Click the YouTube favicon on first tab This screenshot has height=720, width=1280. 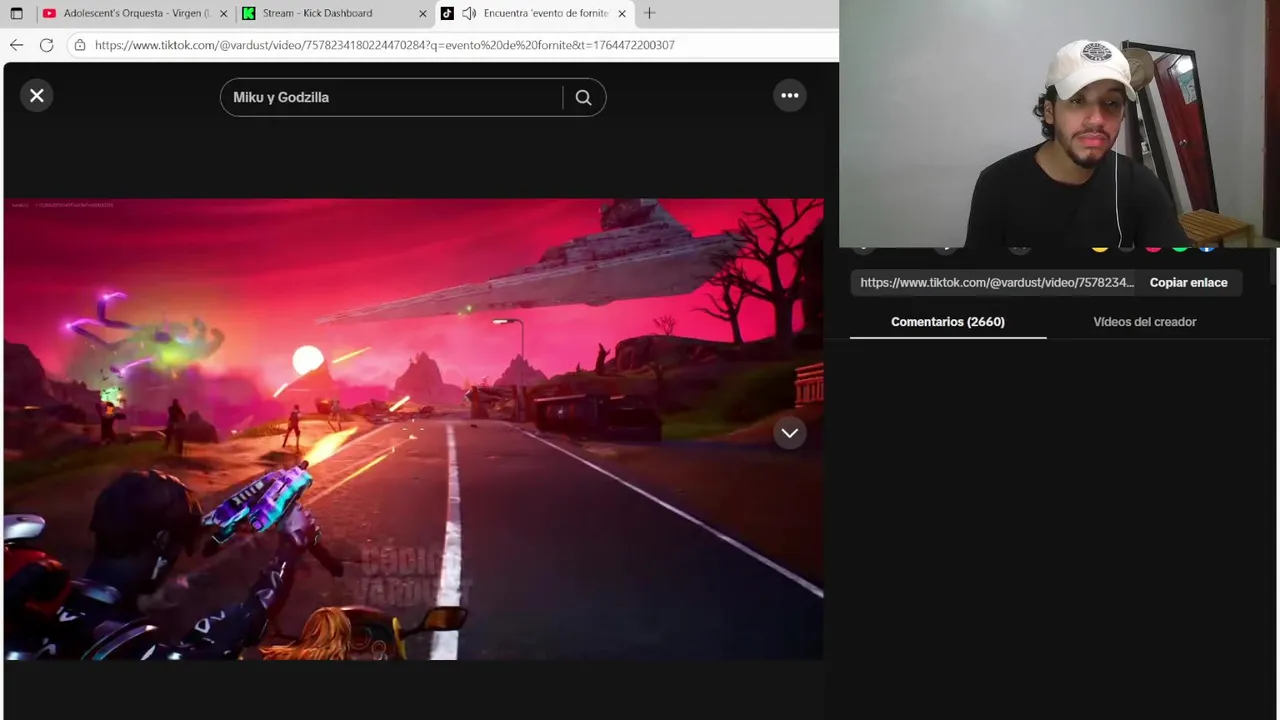49,14
